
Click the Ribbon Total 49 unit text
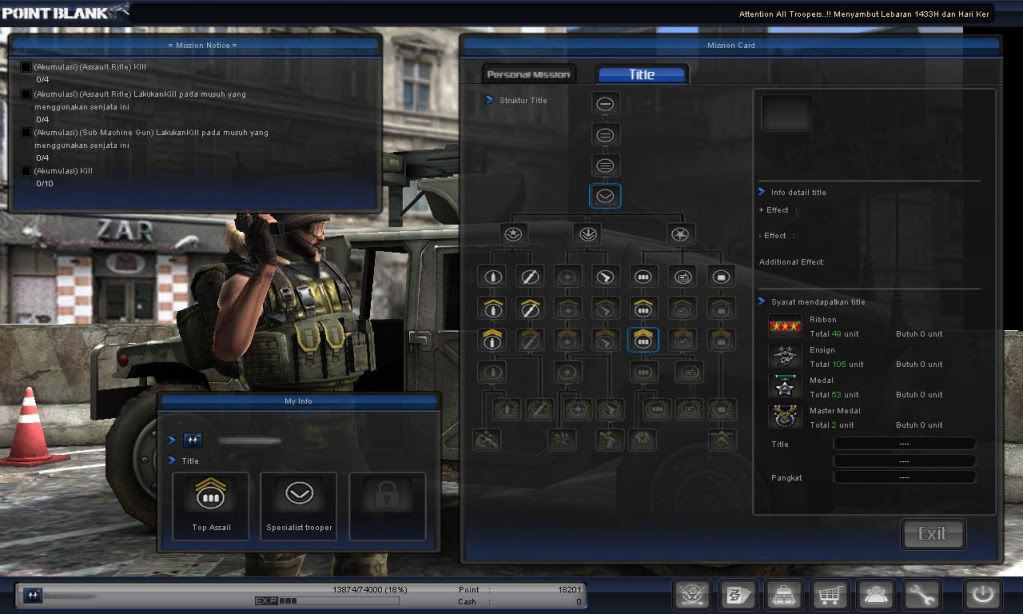(x=834, y=333)
